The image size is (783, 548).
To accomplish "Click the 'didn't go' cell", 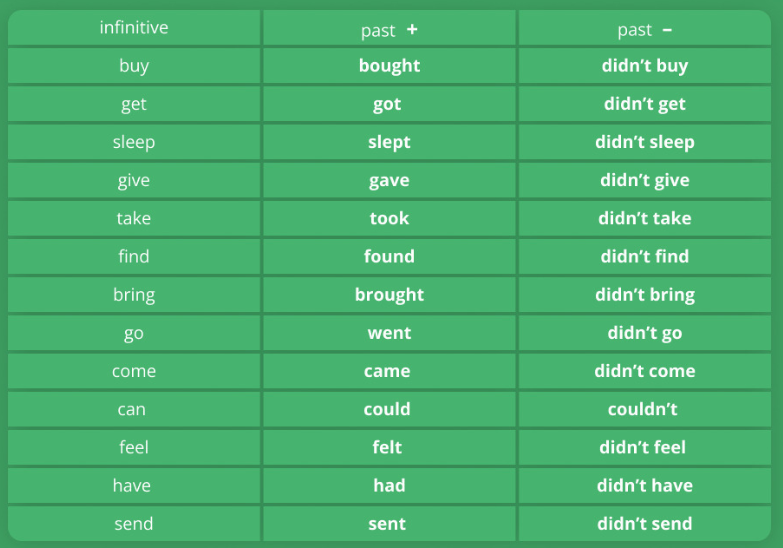I will click(645, 333).
